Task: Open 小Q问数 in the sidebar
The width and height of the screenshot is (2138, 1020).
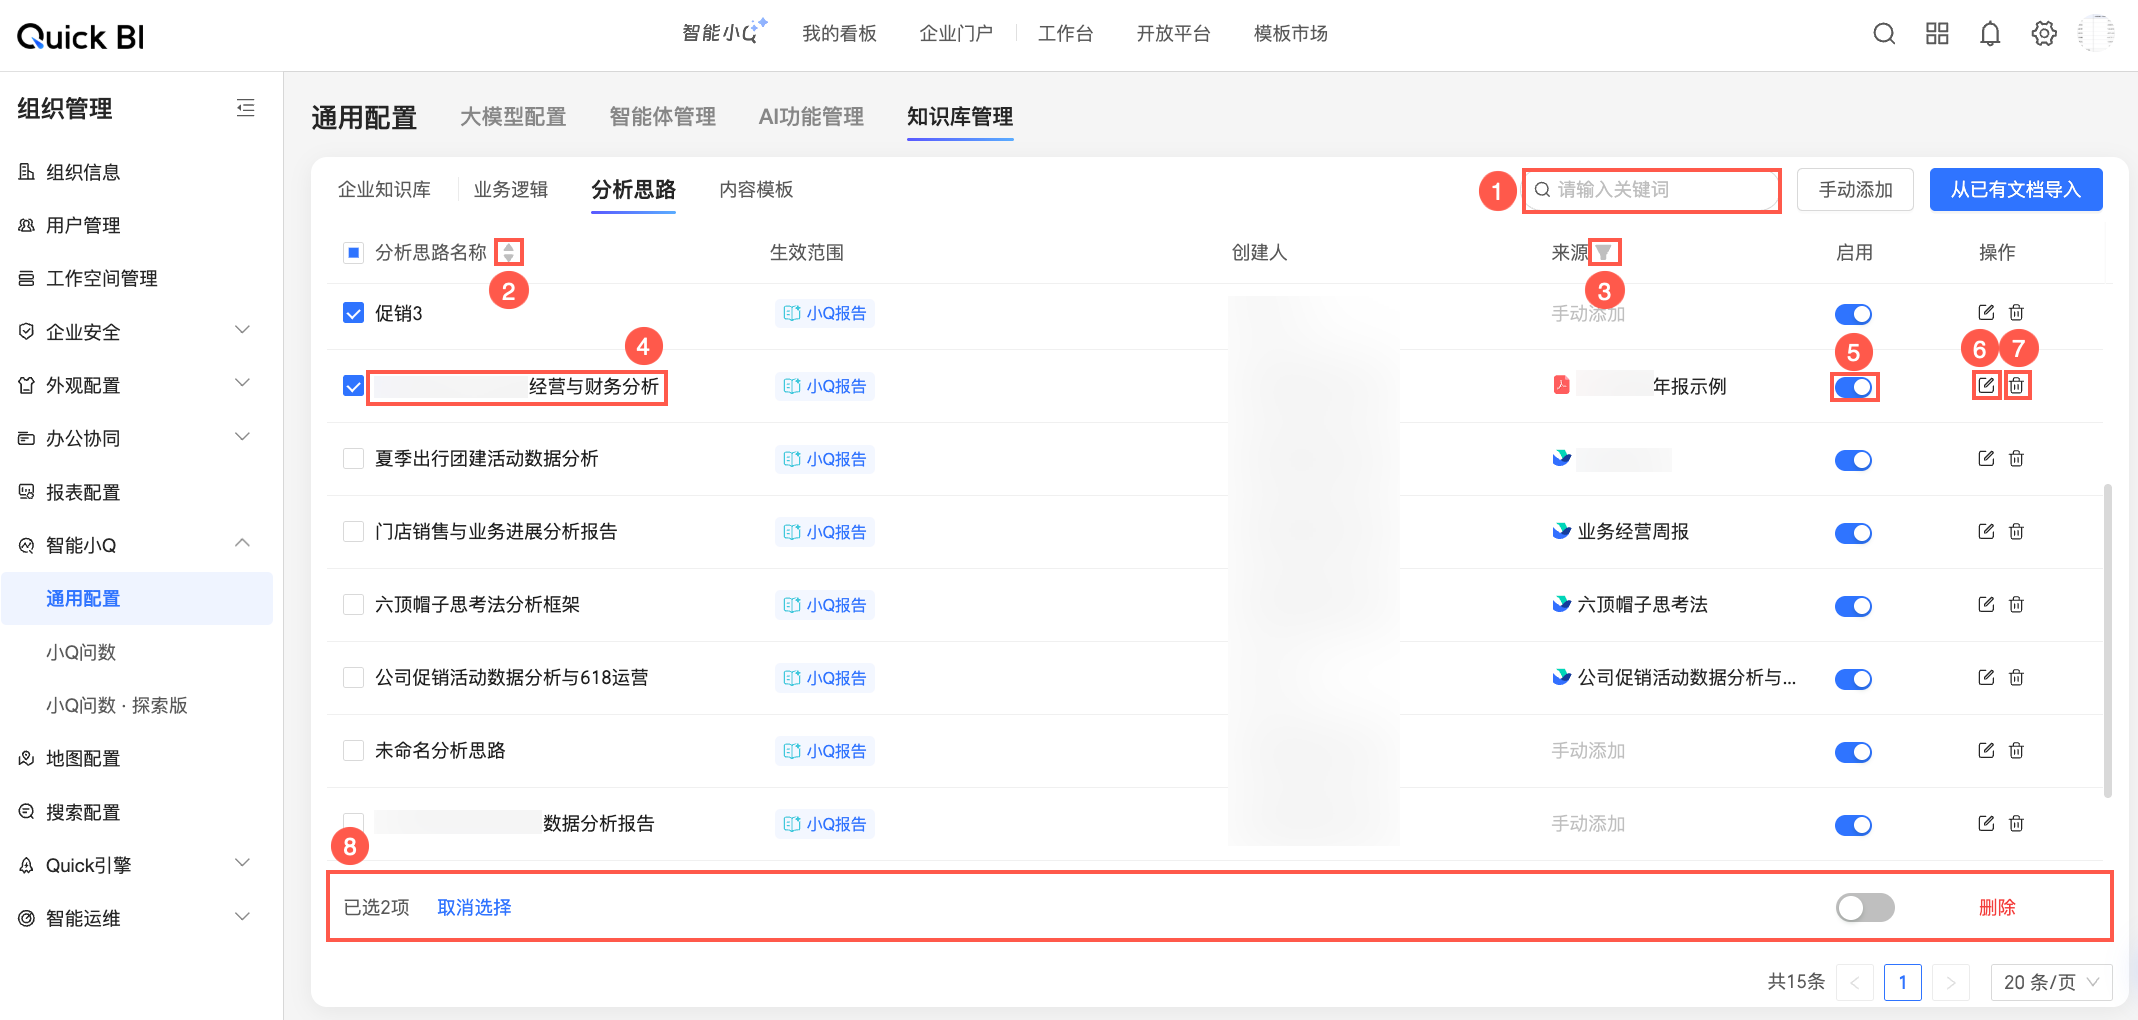Action: (x=81, y=652)
